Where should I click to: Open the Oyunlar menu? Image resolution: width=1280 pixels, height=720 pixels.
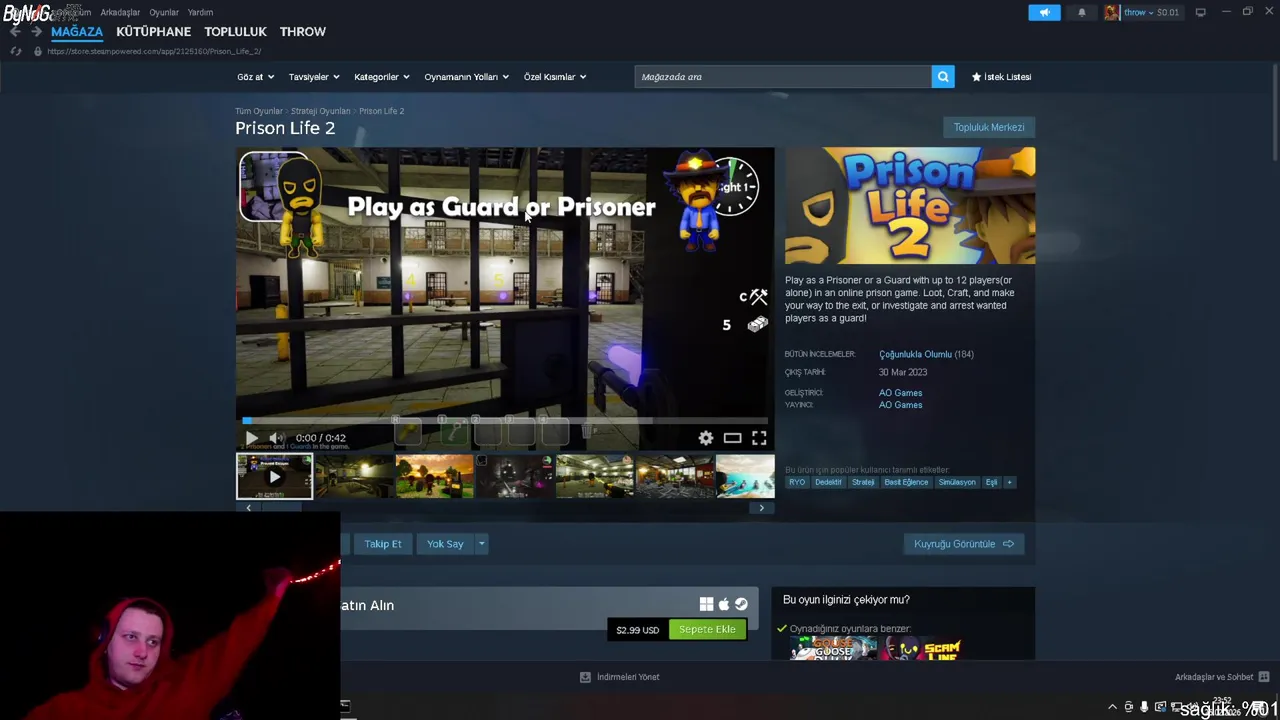[x=164, y=12]
